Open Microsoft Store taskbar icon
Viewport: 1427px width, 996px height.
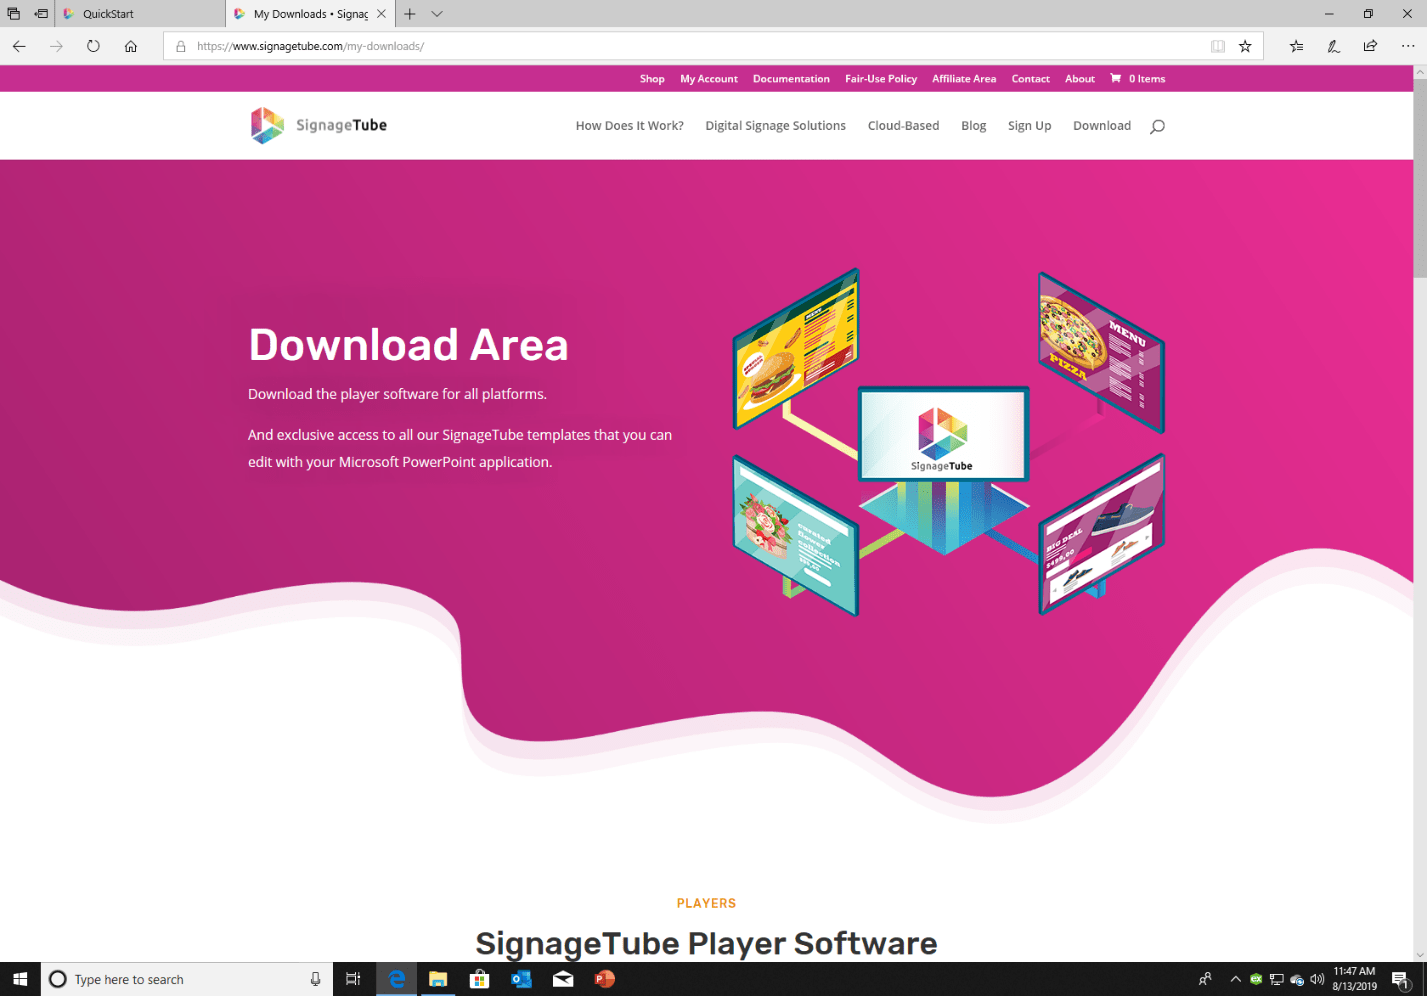click(x=480, y=979)
